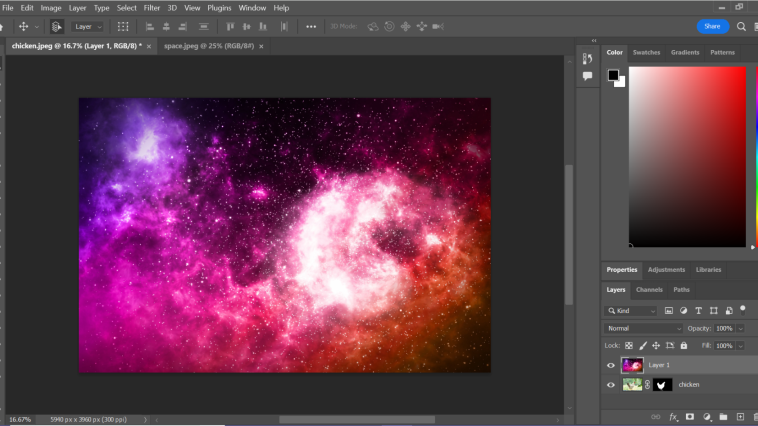
Task: Filter layers by shape layers icon
Action: [714, 311]
